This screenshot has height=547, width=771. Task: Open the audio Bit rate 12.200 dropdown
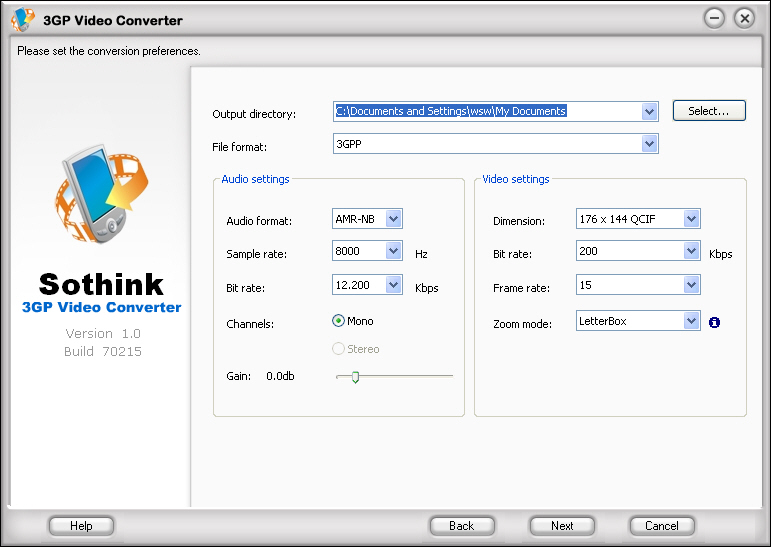click(393, 284)
